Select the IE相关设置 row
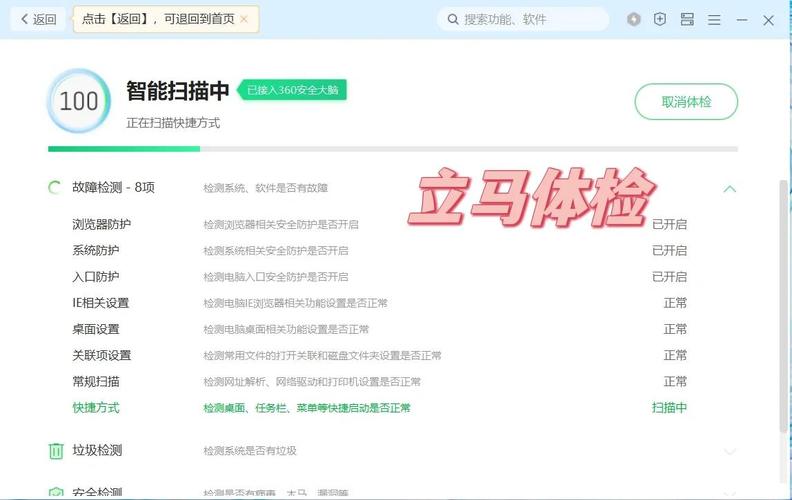The width and height of the screenshot is (792, 500). (379, 303)
